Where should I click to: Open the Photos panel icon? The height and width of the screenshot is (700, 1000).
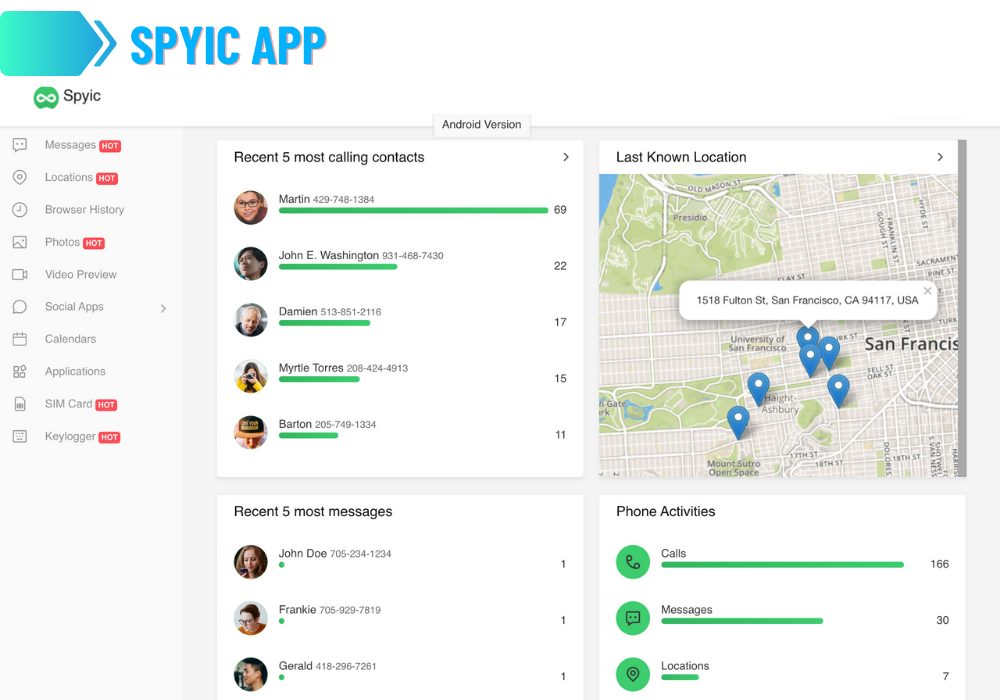[x=19, y=242]
